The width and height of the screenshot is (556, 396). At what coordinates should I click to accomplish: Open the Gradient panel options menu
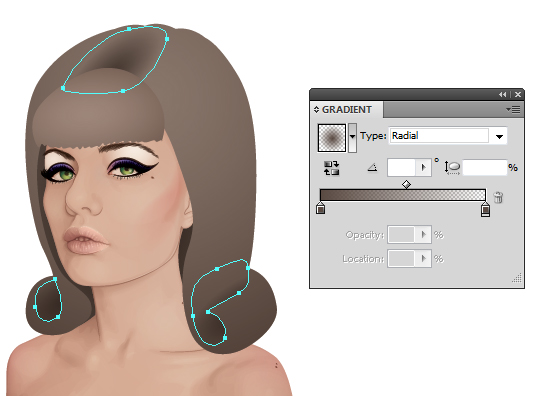(x=513, y=110)
